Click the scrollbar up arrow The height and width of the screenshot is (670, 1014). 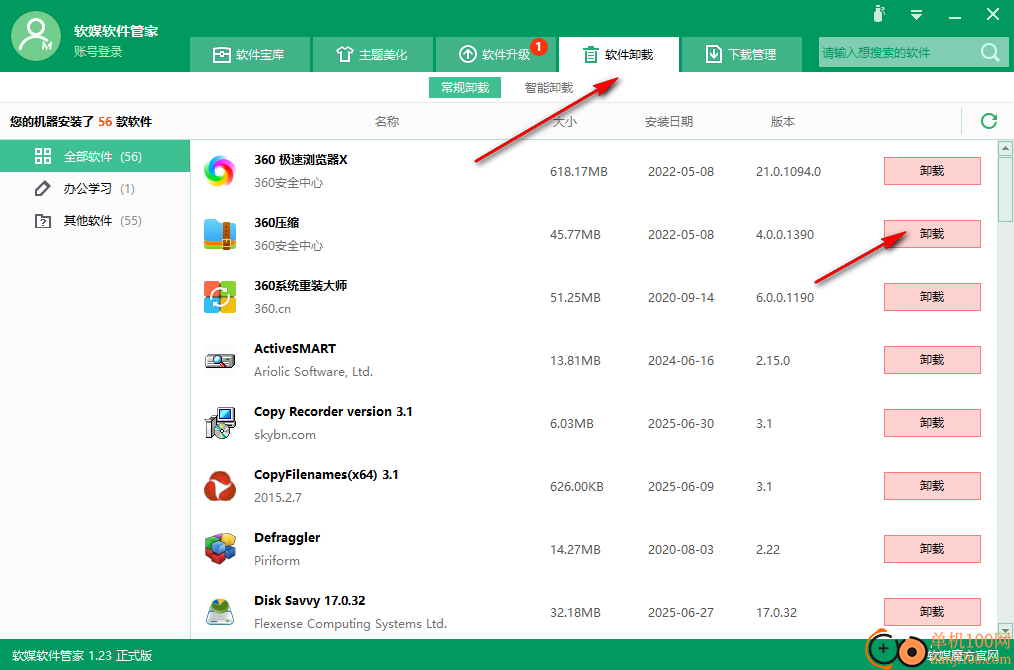[x=1005, y=149]
